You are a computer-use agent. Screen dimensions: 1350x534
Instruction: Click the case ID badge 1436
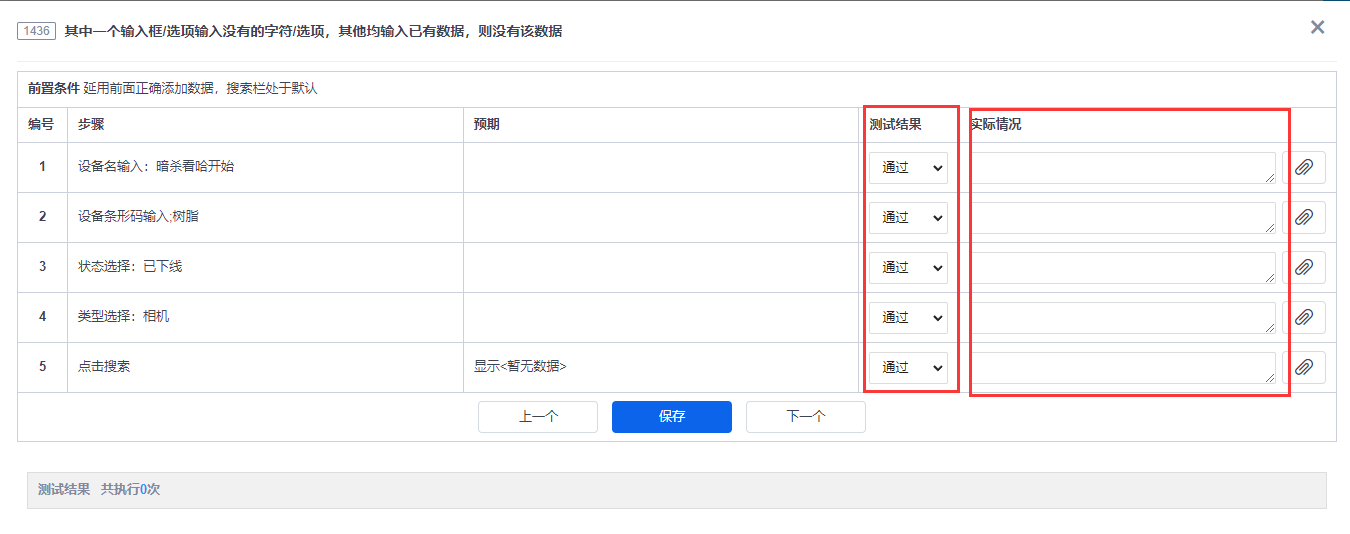(x=36, y=32)
